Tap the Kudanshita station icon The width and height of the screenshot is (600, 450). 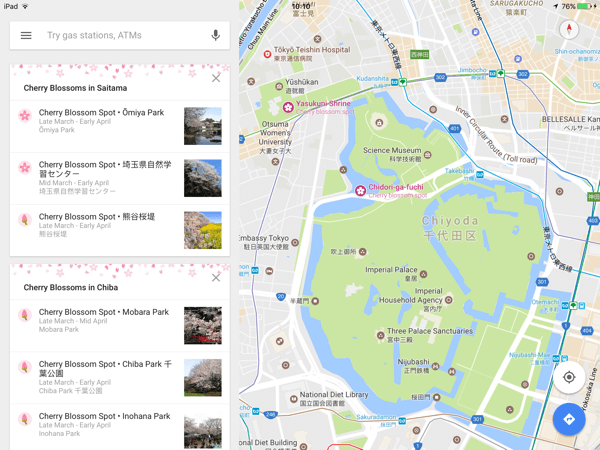395,82
